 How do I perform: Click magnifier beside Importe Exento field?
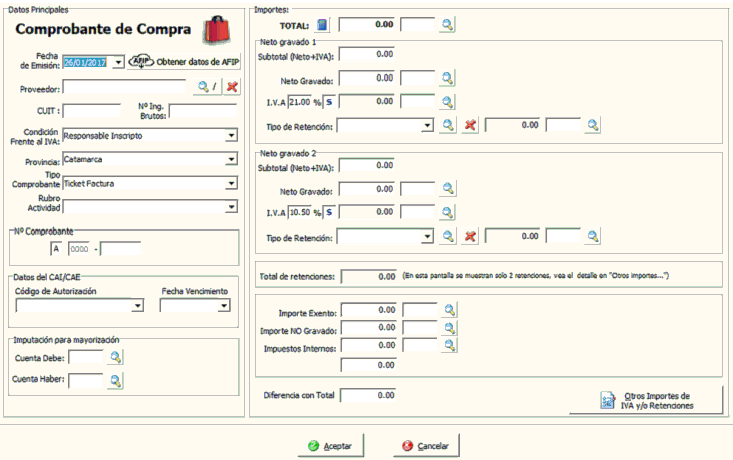point(448,312)
